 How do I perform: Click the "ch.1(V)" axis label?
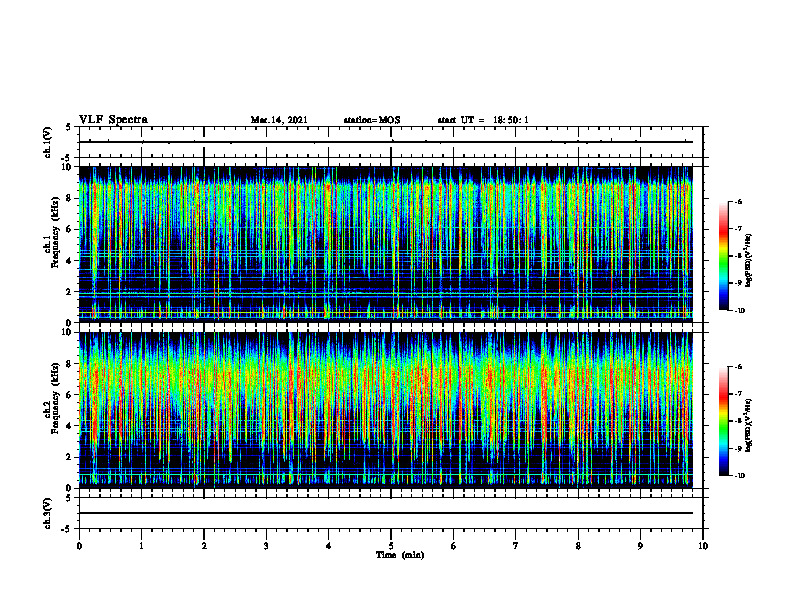click(x=48, y=142)
